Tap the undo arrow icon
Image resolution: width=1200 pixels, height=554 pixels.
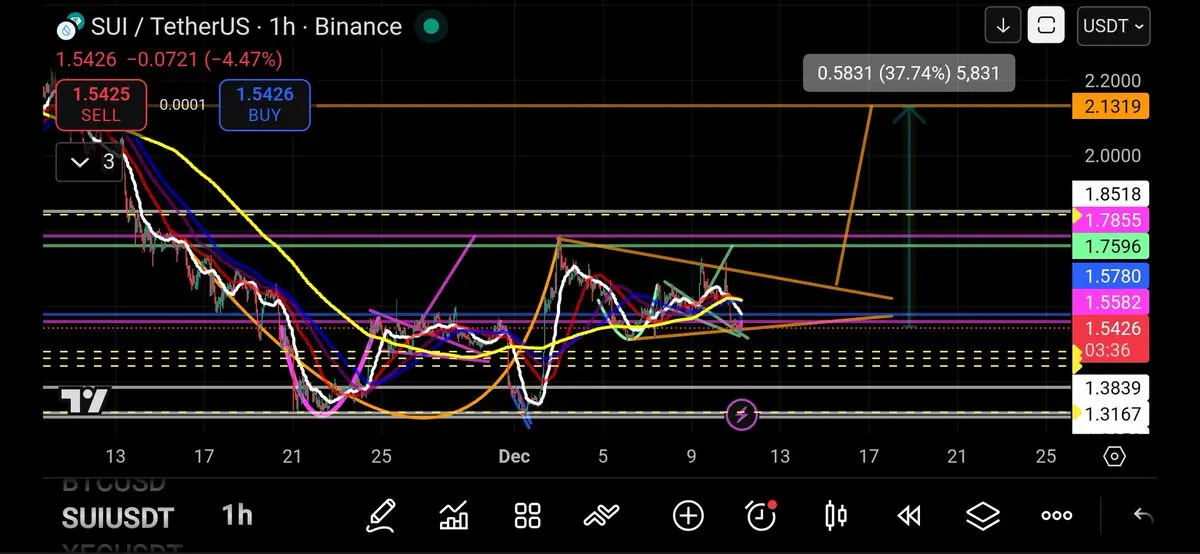1143,516
